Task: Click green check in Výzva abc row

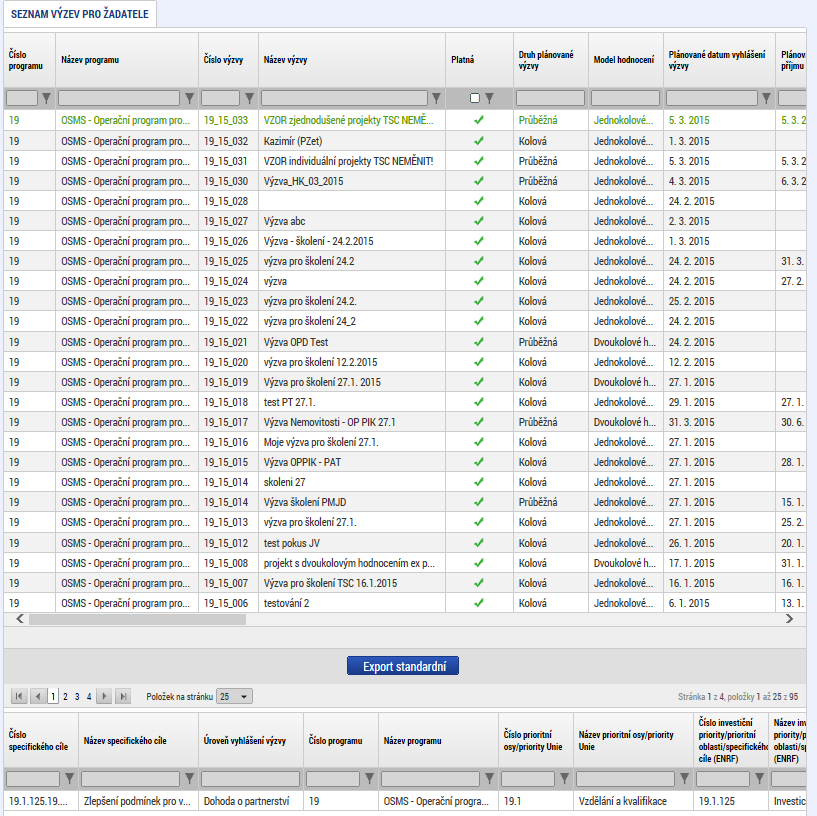Action: coord(479,221)
